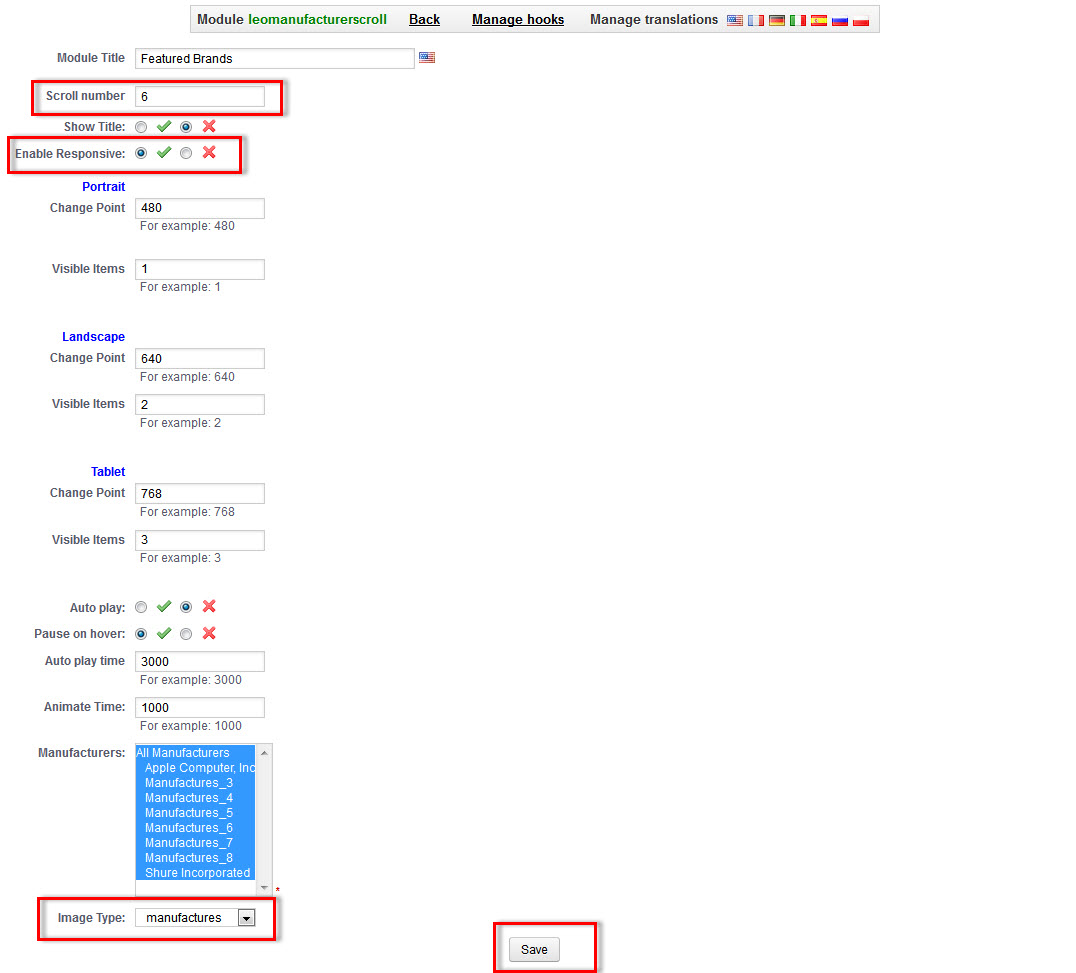The height and width of the screenshot is (973, 1076).
Task: Click language flag beside Module Title field
Action: (427, 58)
